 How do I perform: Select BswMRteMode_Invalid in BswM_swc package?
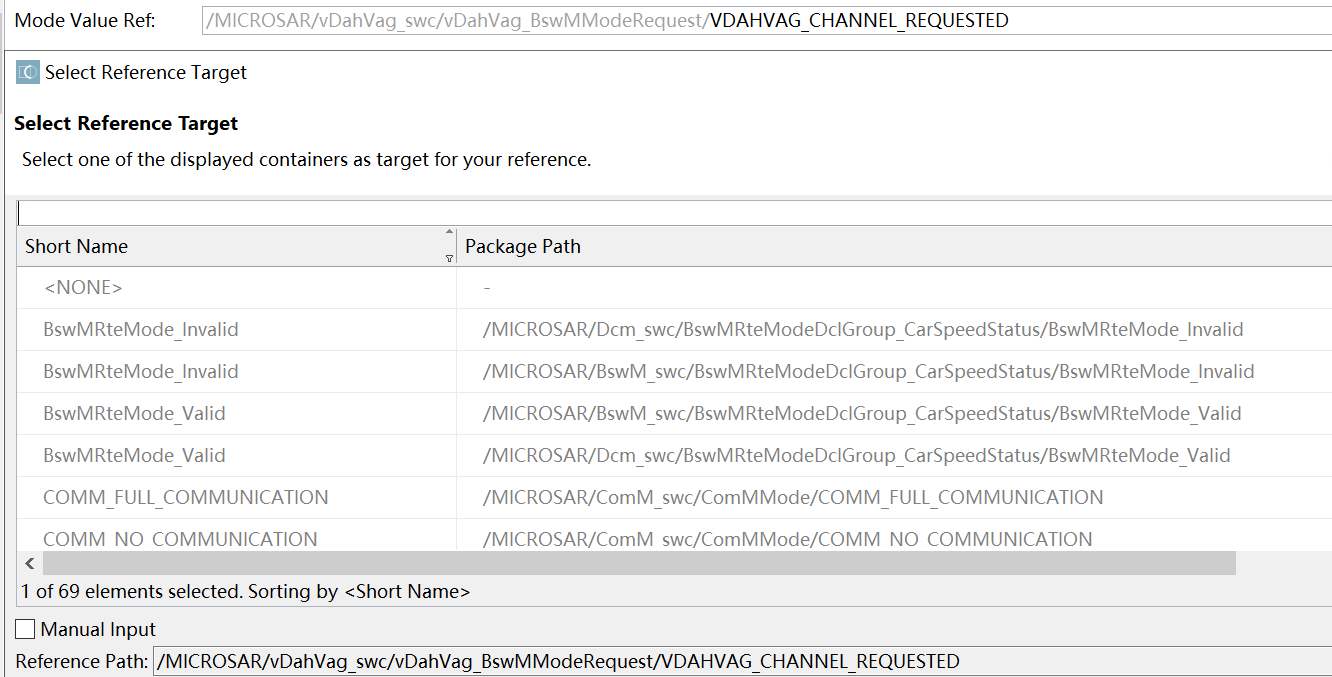[x=674, y=371]
